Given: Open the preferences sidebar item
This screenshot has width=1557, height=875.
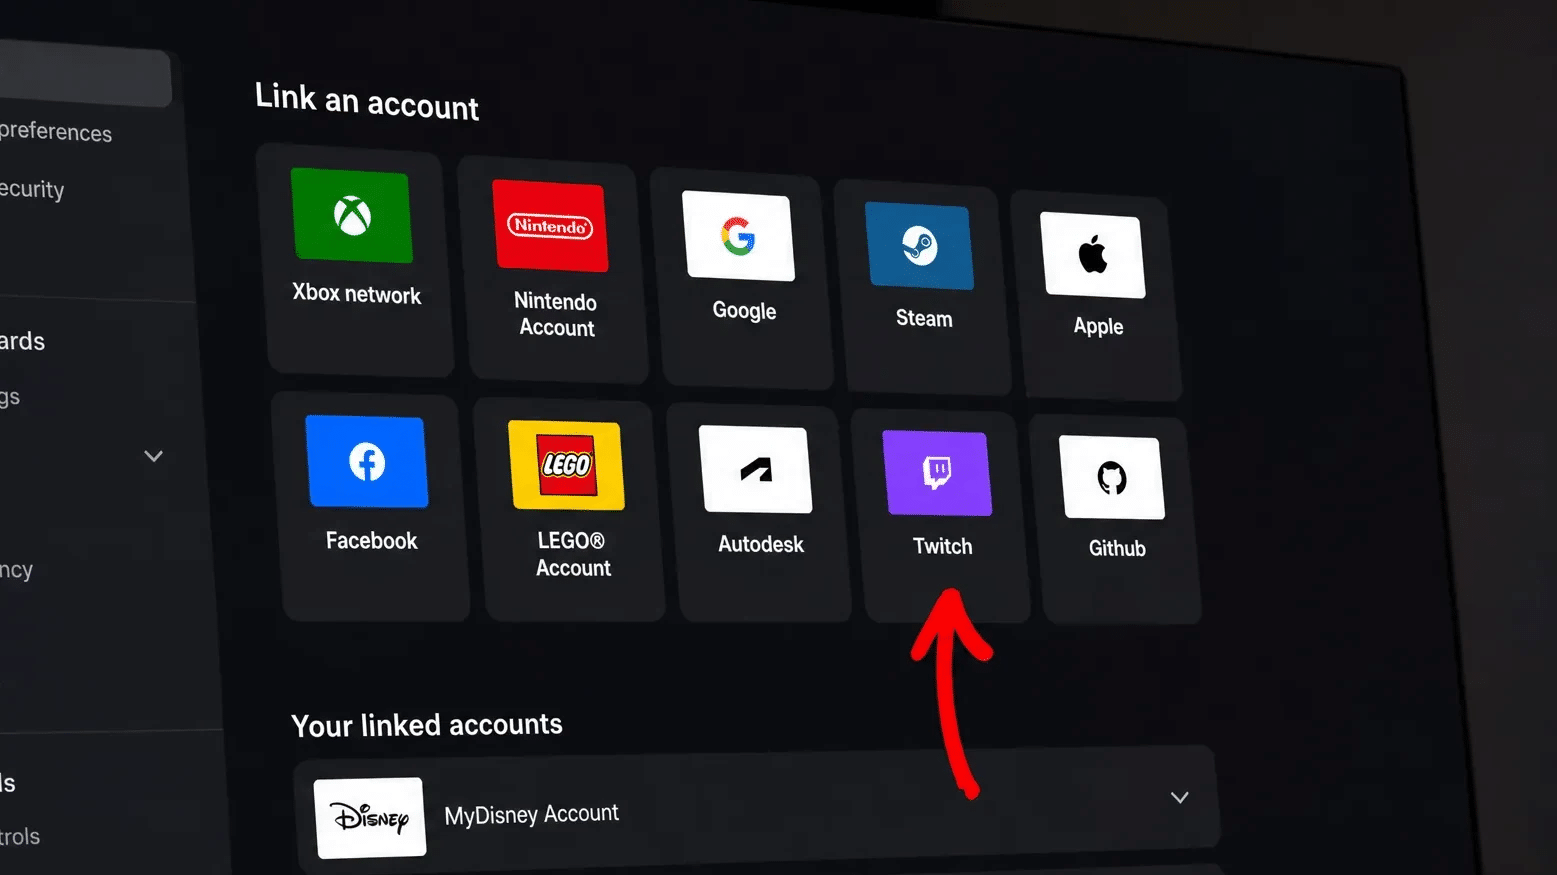Looking at the screenshot, I should (x=56, y=131).
